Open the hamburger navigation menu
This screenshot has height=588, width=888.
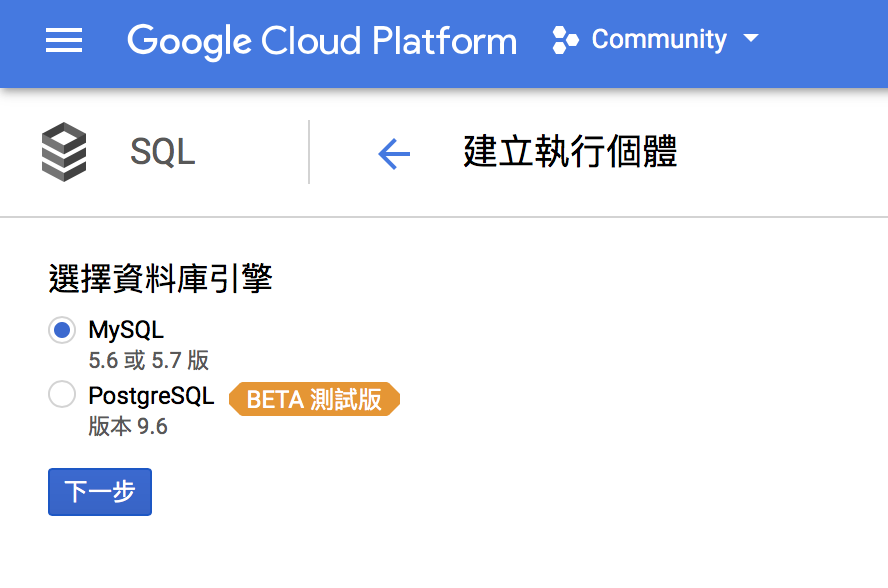[64, 41]
